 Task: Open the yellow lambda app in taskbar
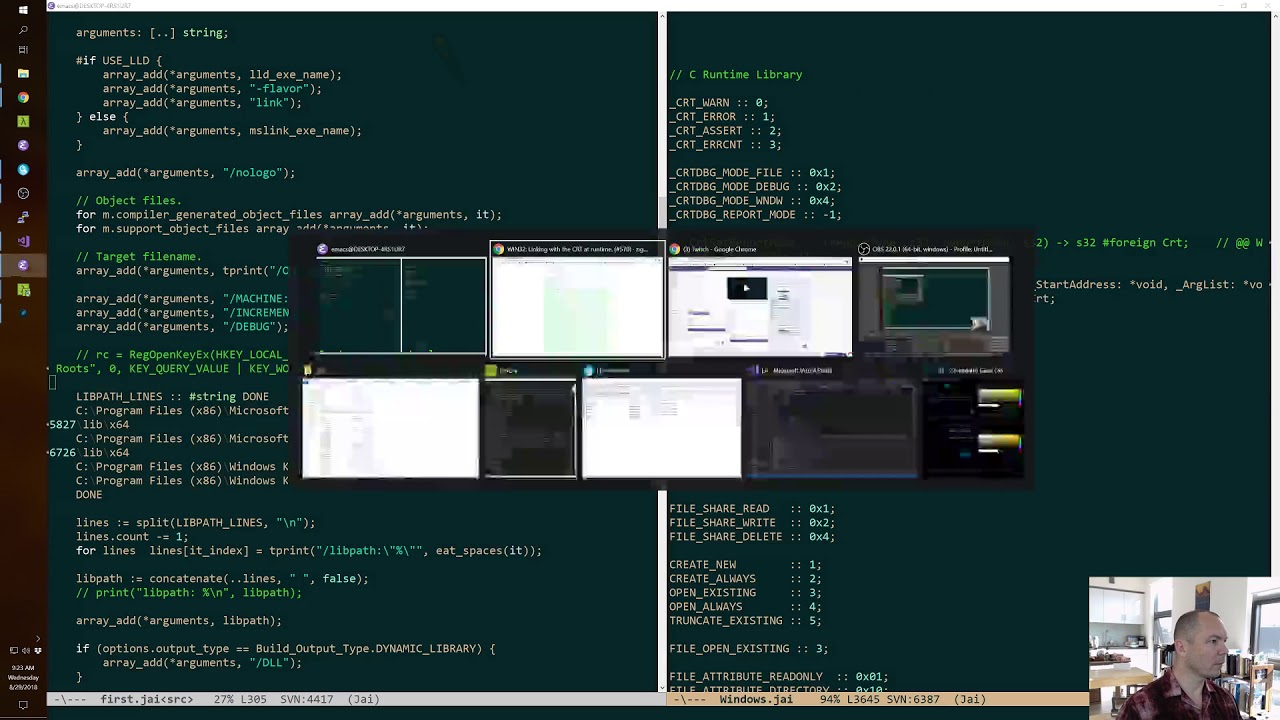(x=23, y=121)
